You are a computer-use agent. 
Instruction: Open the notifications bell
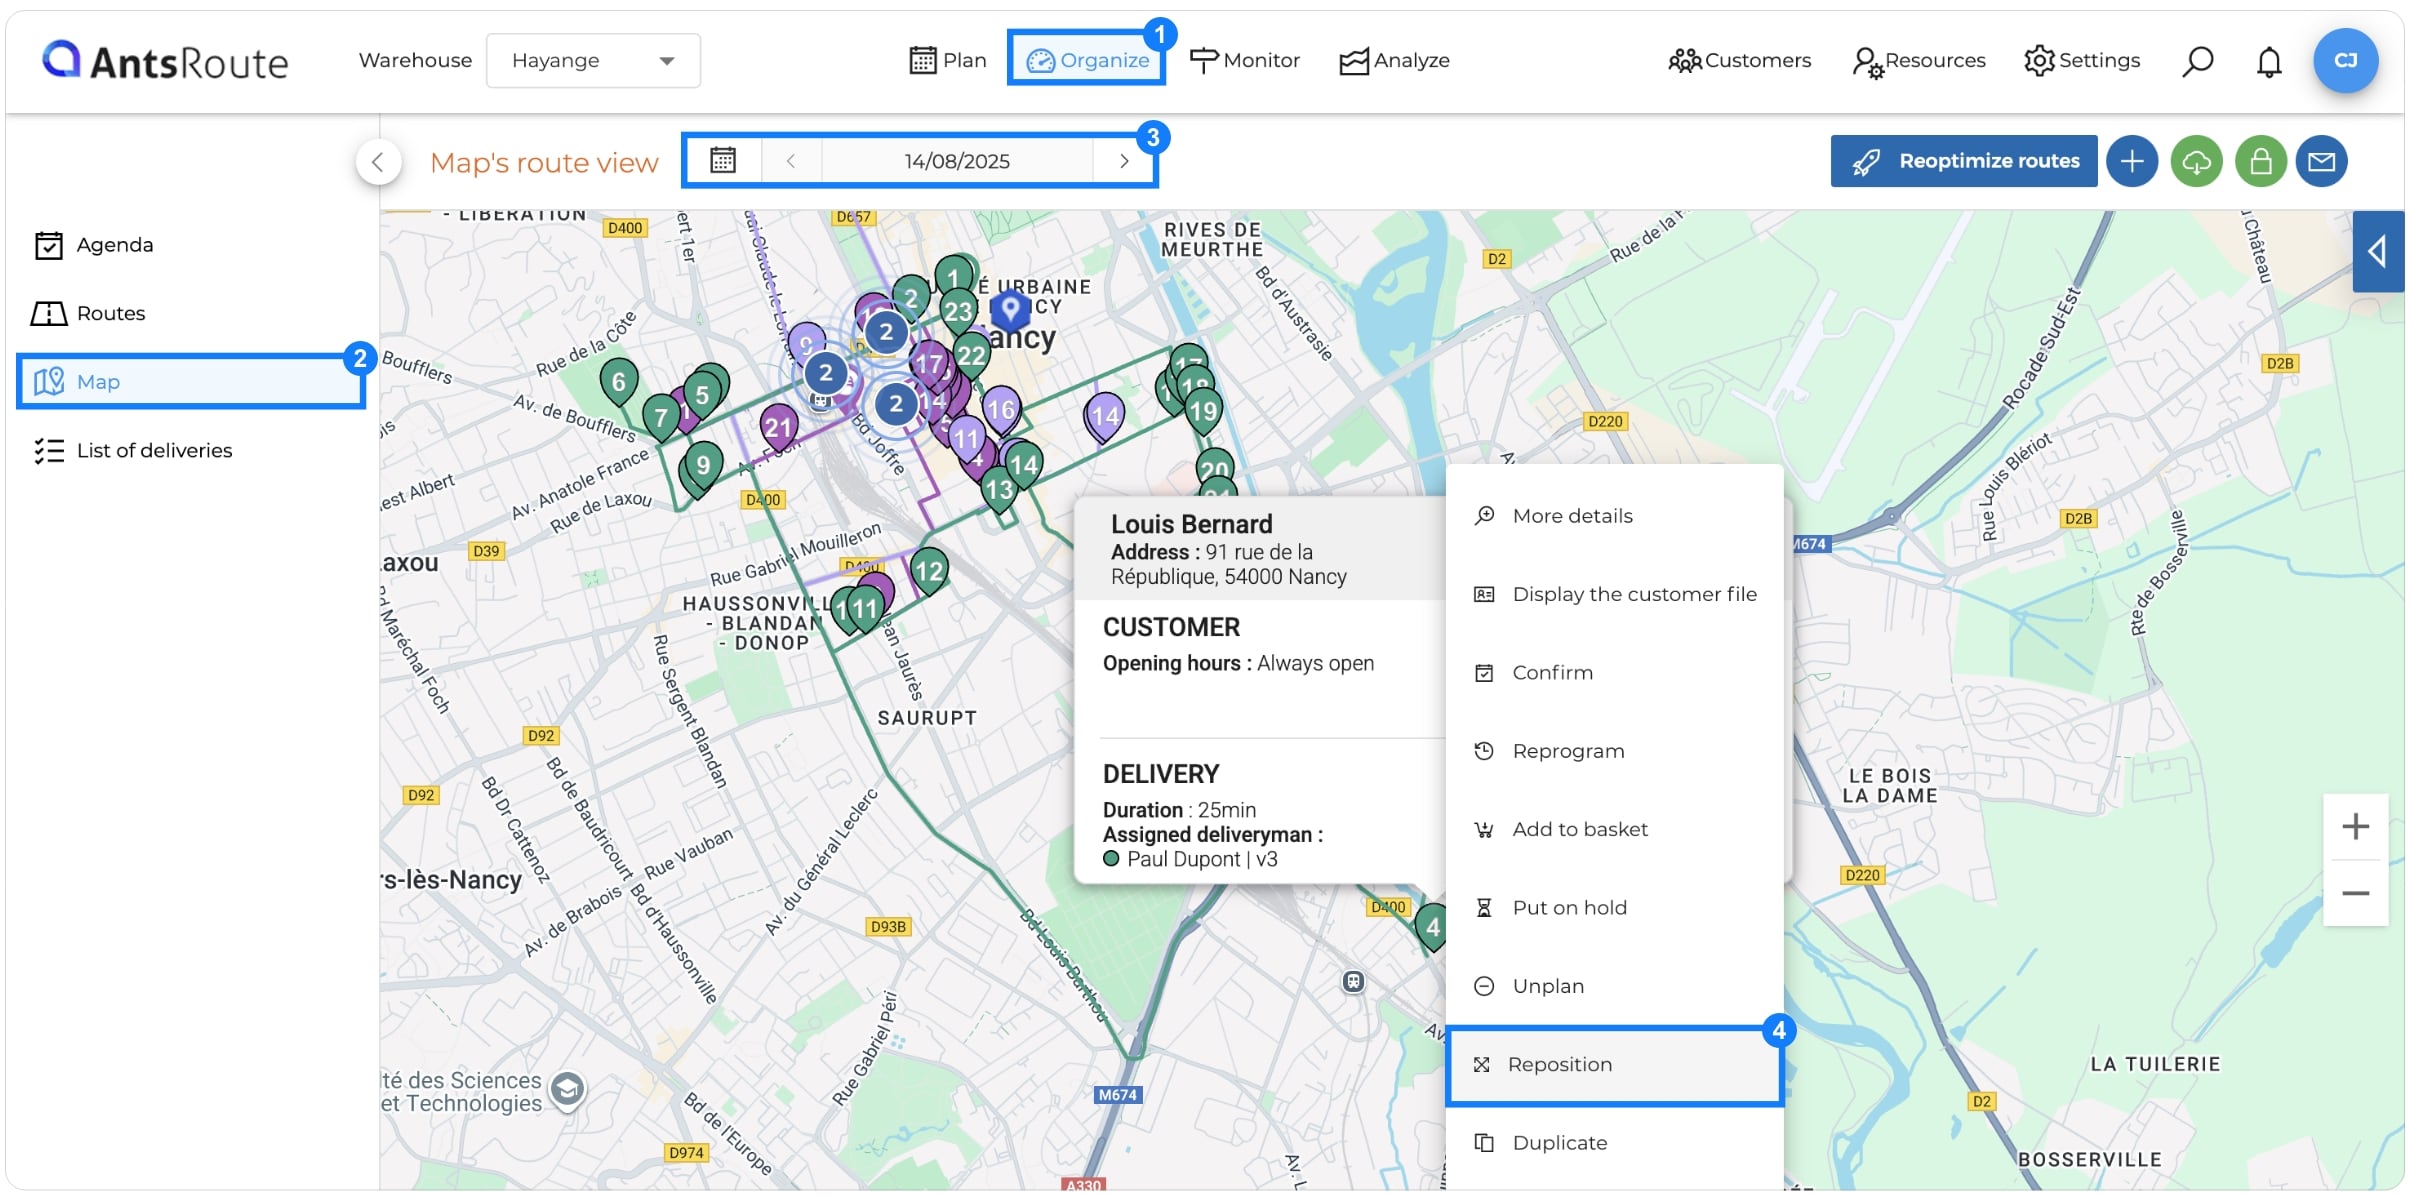[x=2269, y=62]
